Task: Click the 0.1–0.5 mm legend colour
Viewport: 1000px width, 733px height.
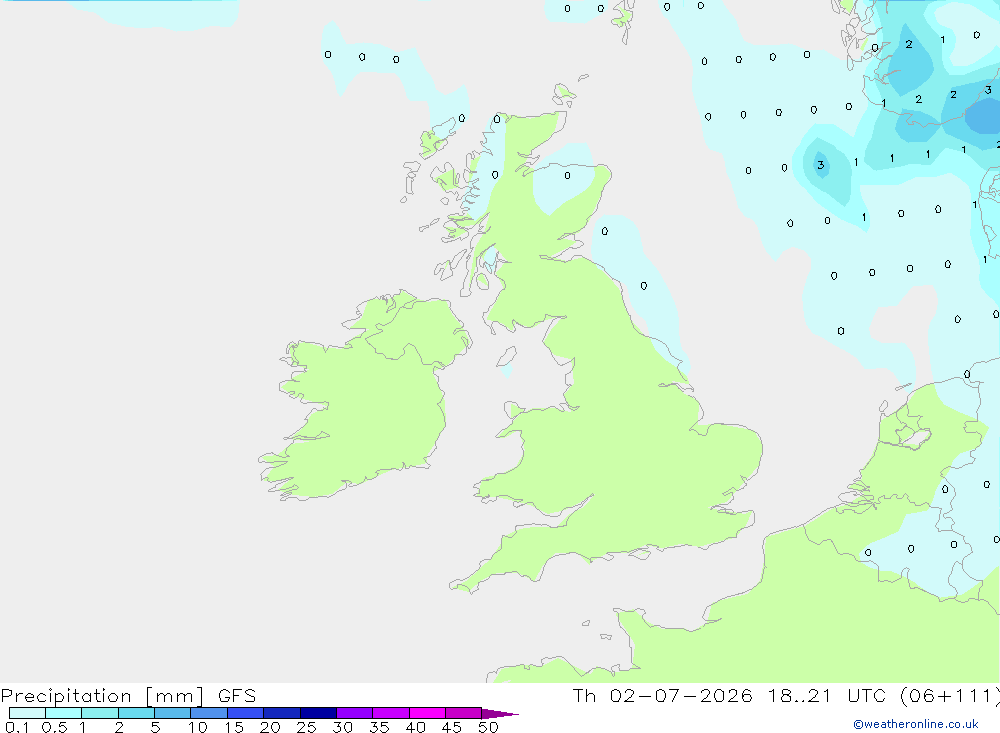Action: 27,713
